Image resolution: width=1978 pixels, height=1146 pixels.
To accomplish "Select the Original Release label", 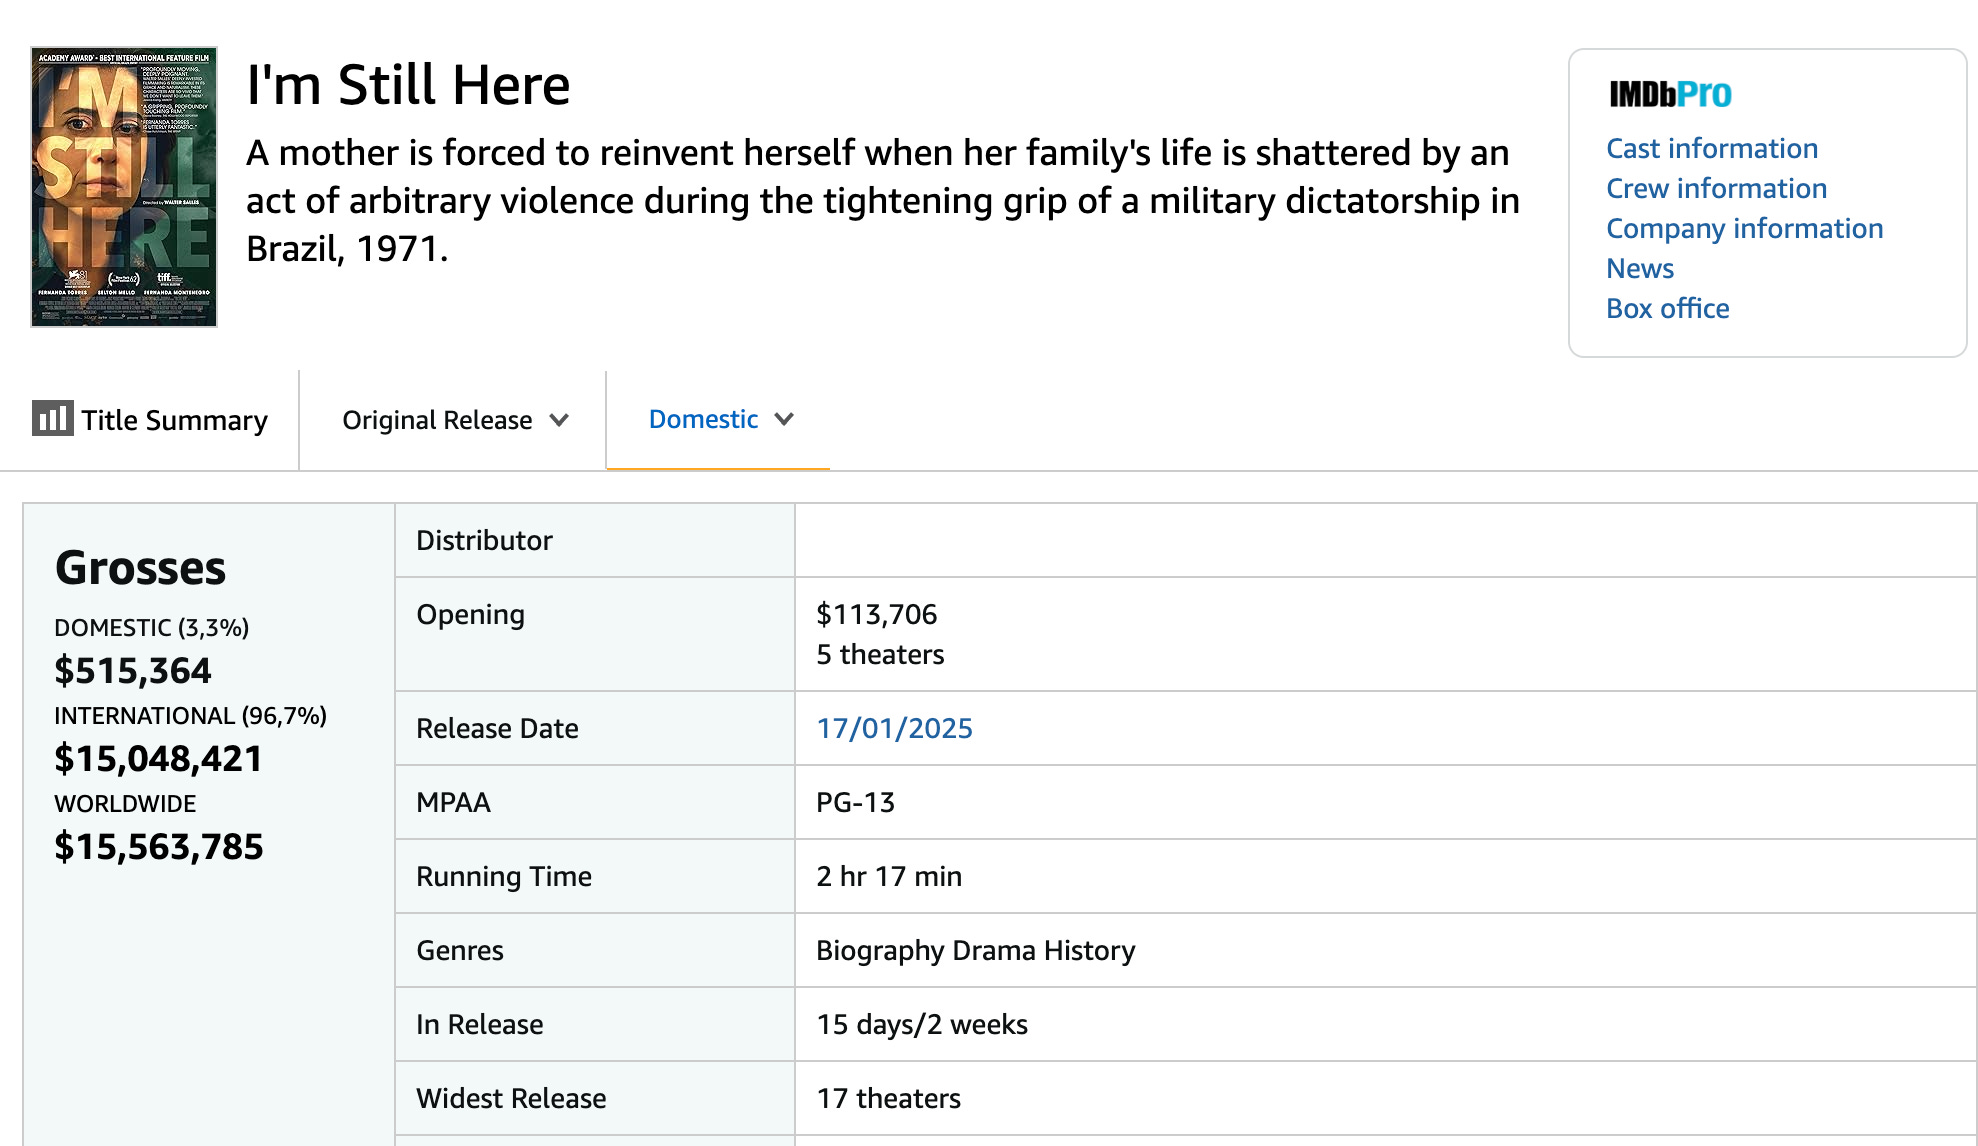I will click(x=437, y=420).
